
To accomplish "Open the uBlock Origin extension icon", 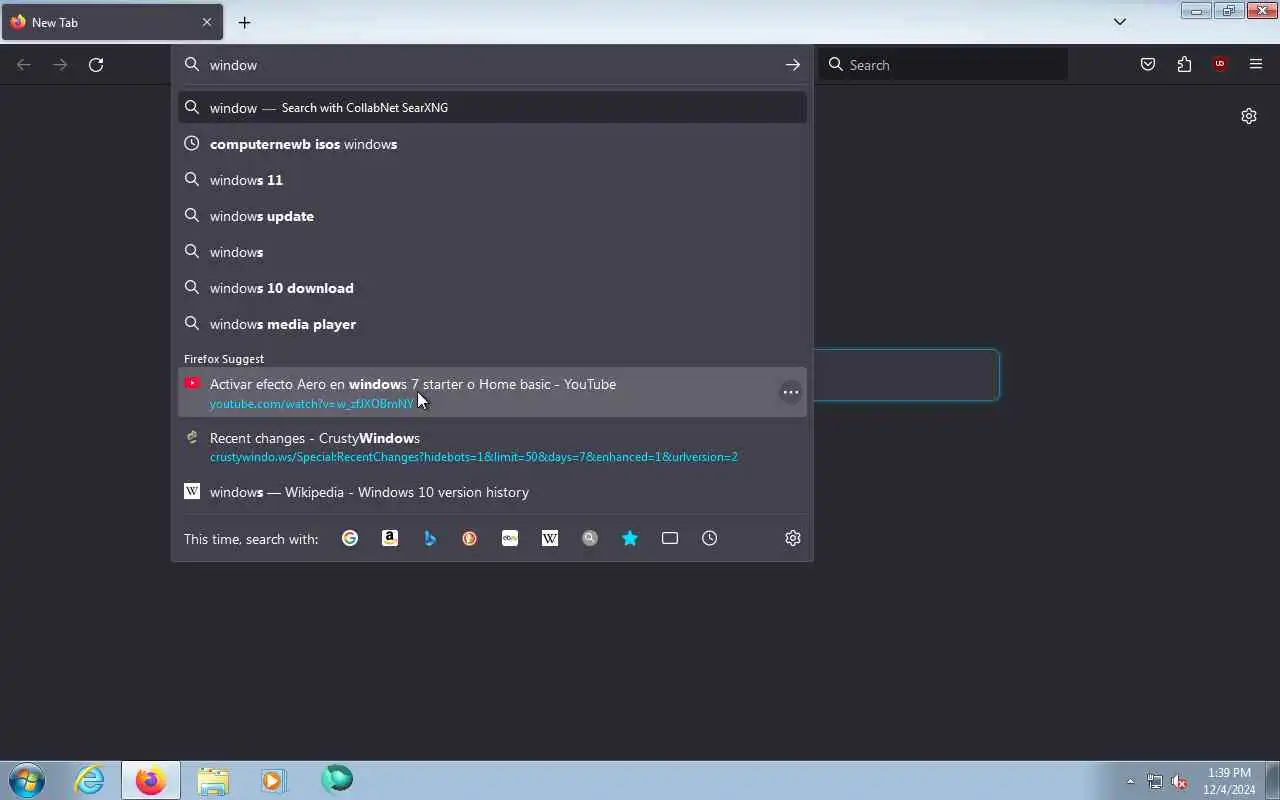I will click(x=1220, y=64).
